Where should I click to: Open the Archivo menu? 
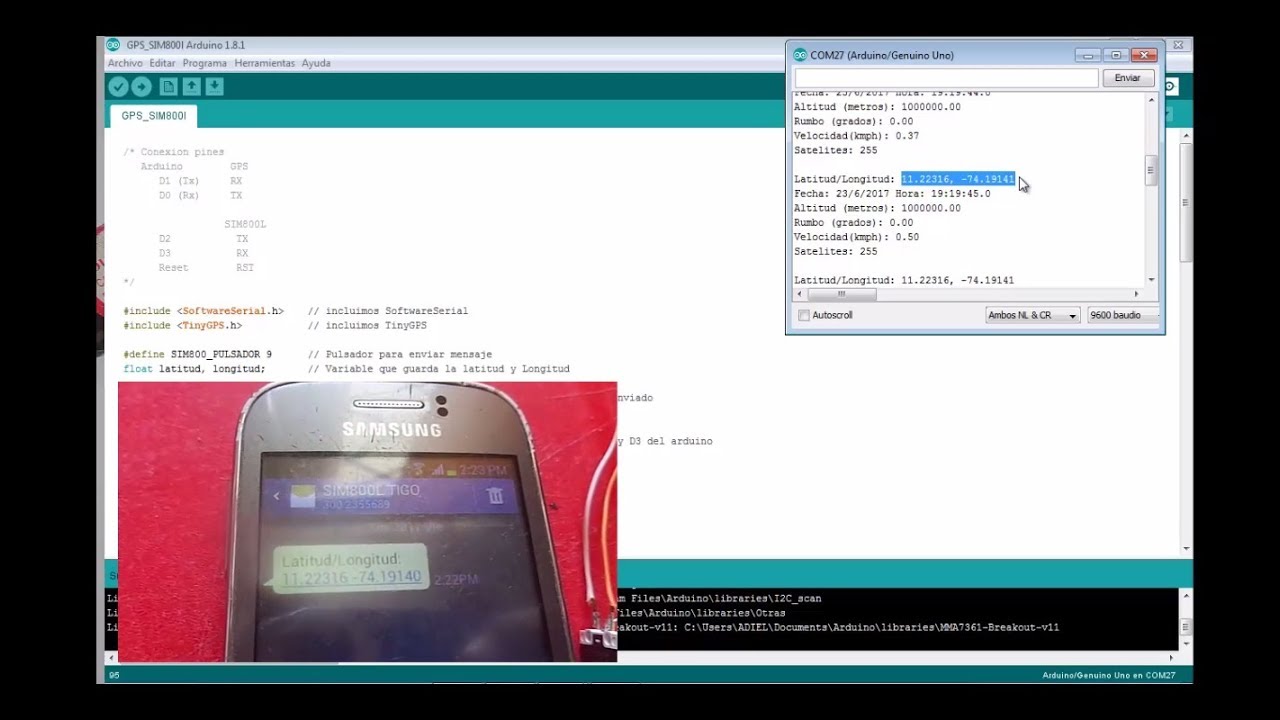click(x=125, y=63)
